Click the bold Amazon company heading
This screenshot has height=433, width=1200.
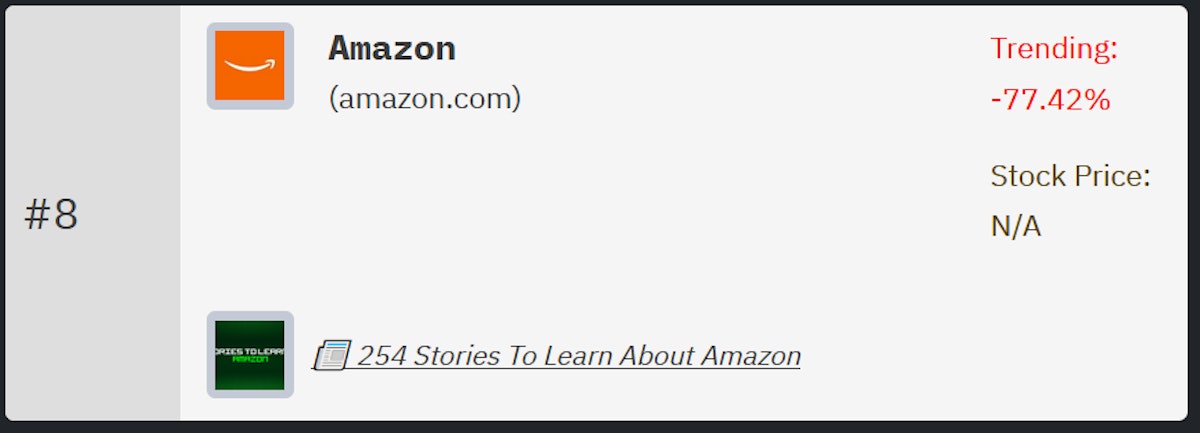coord(392,48)
